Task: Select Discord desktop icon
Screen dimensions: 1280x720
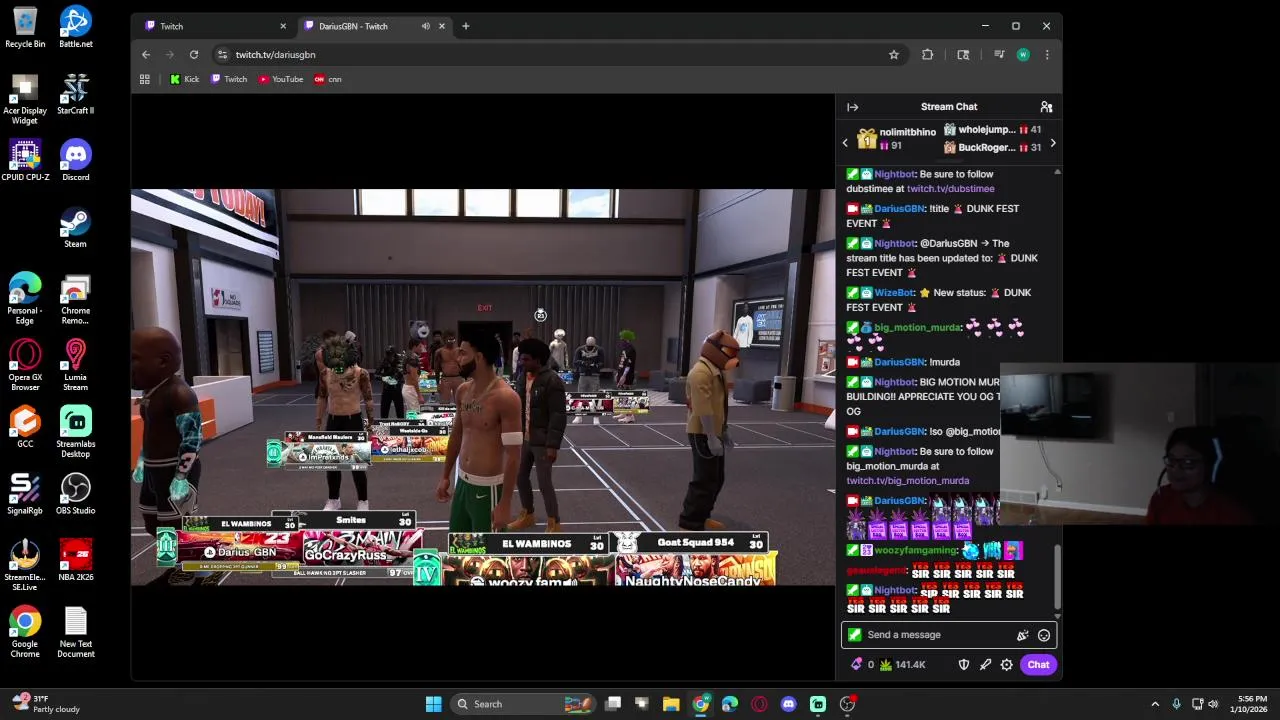Action: (x=76, y=161)
